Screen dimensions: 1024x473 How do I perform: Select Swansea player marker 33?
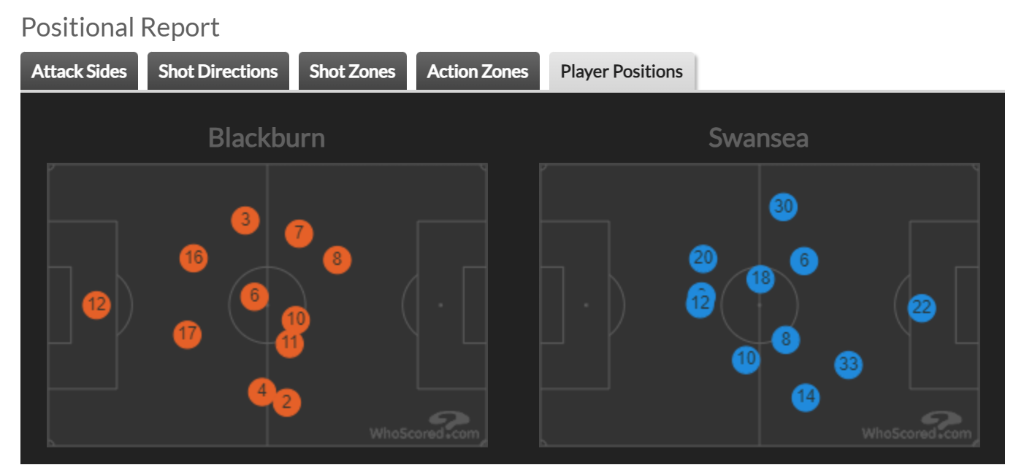[848, 365]
